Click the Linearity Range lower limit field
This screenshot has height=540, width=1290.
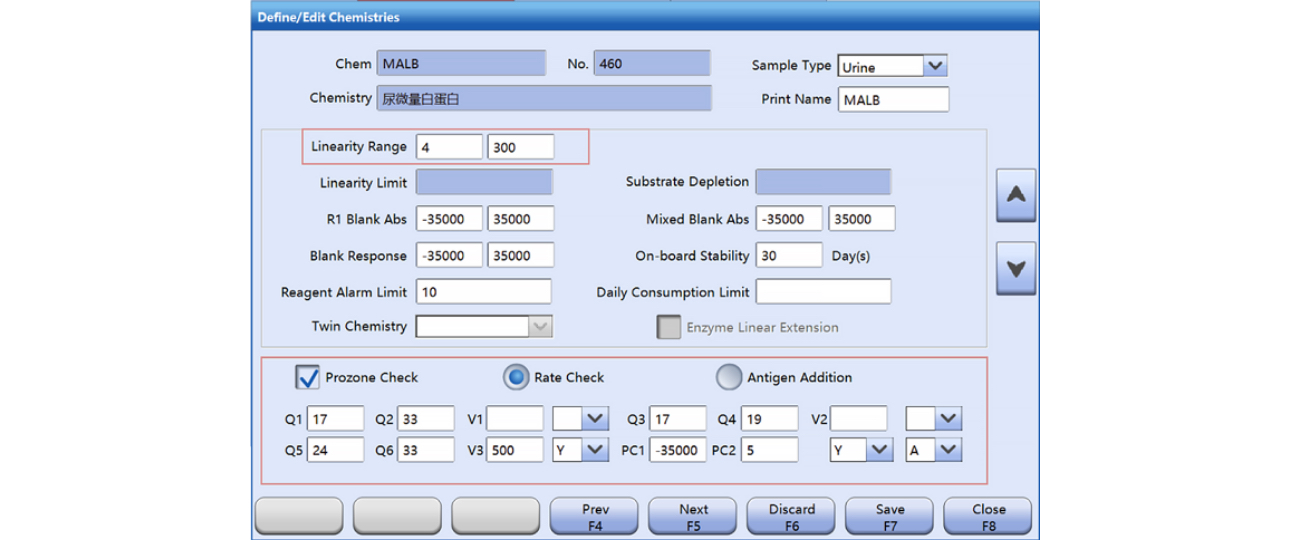tap(449, 147)
